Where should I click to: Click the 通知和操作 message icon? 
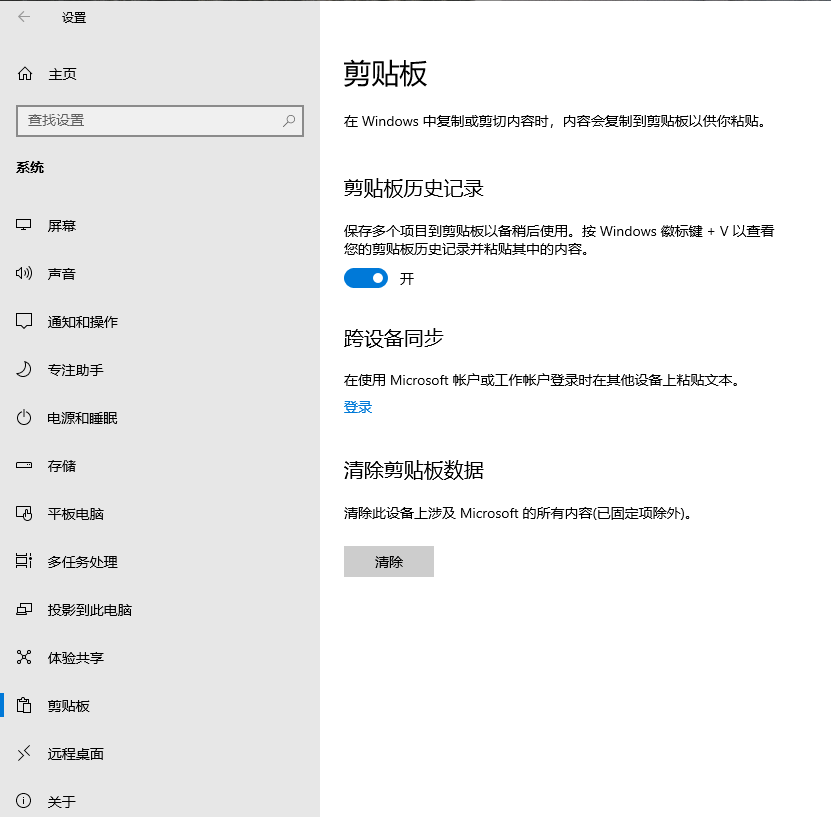(x=24, y=321)
